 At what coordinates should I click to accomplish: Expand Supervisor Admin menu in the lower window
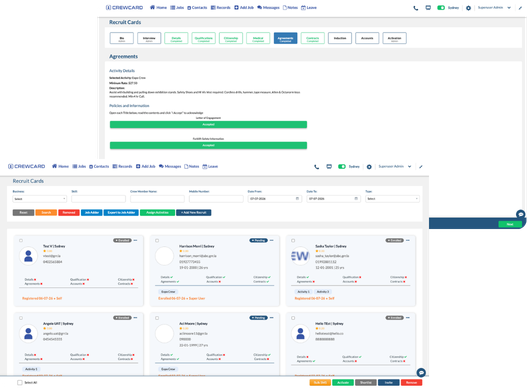tap(395, 166)
